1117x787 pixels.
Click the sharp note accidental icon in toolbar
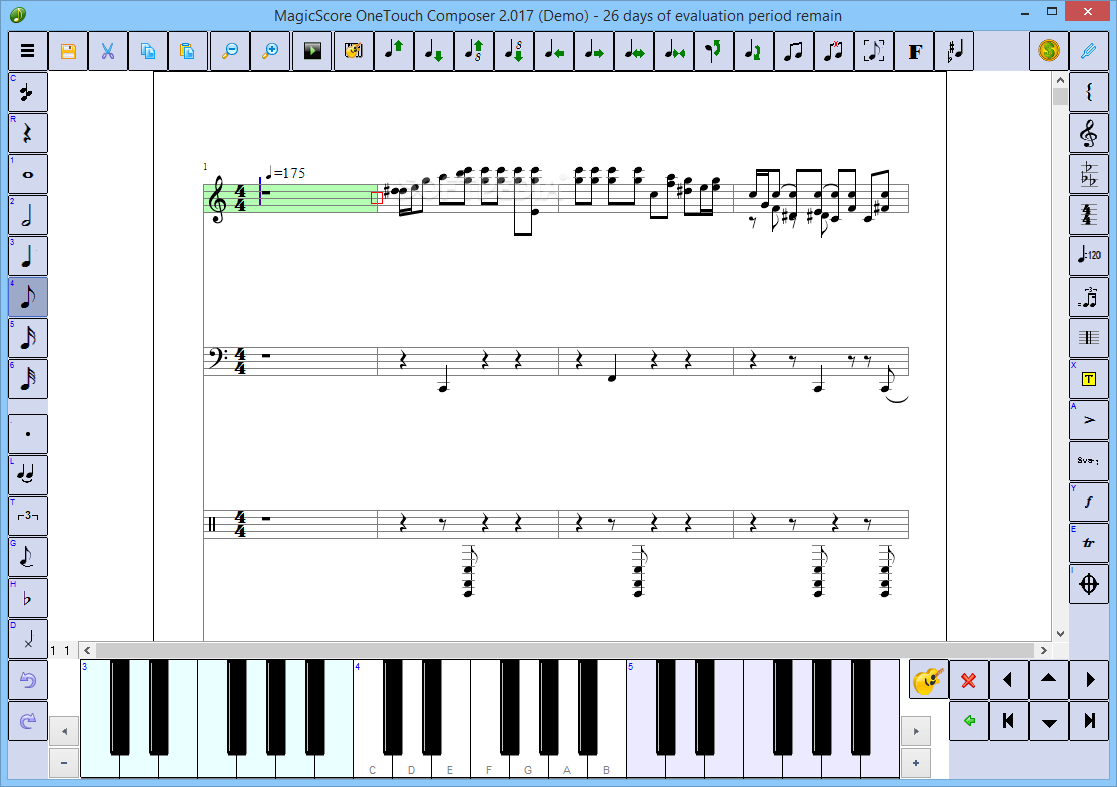955,51
